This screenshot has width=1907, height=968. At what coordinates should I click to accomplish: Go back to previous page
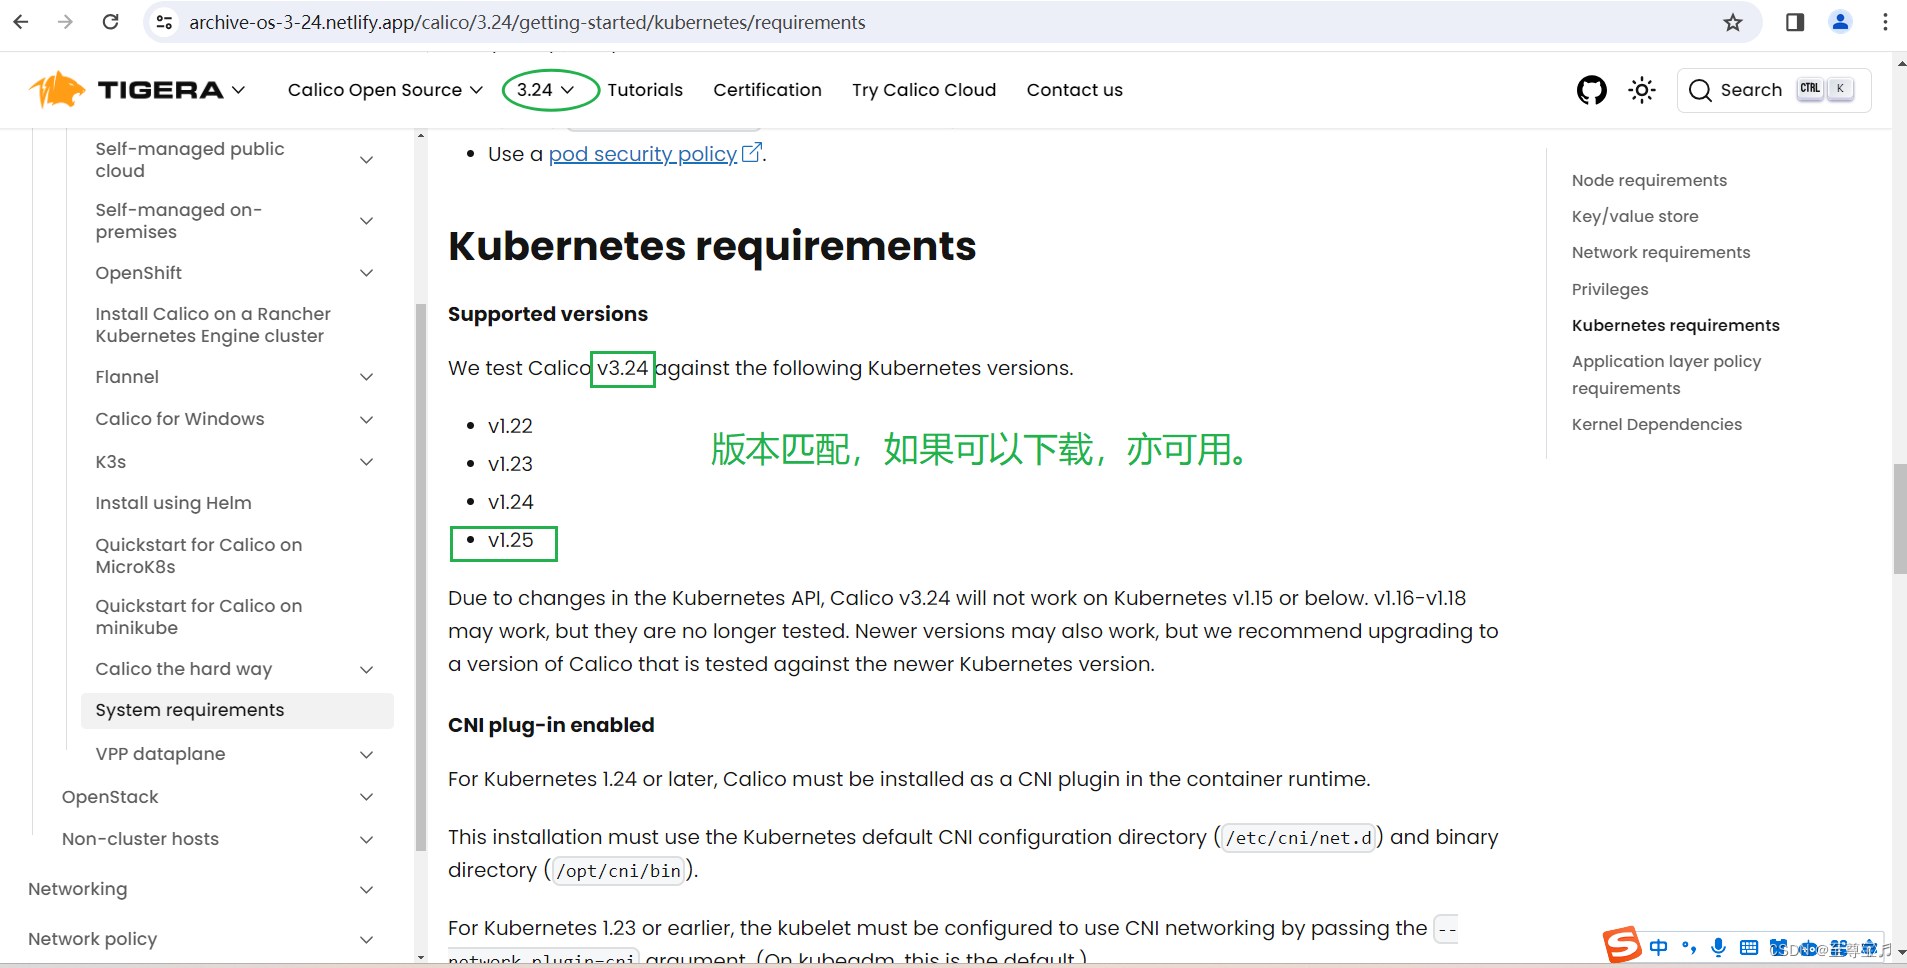click(x=21, y=22)
